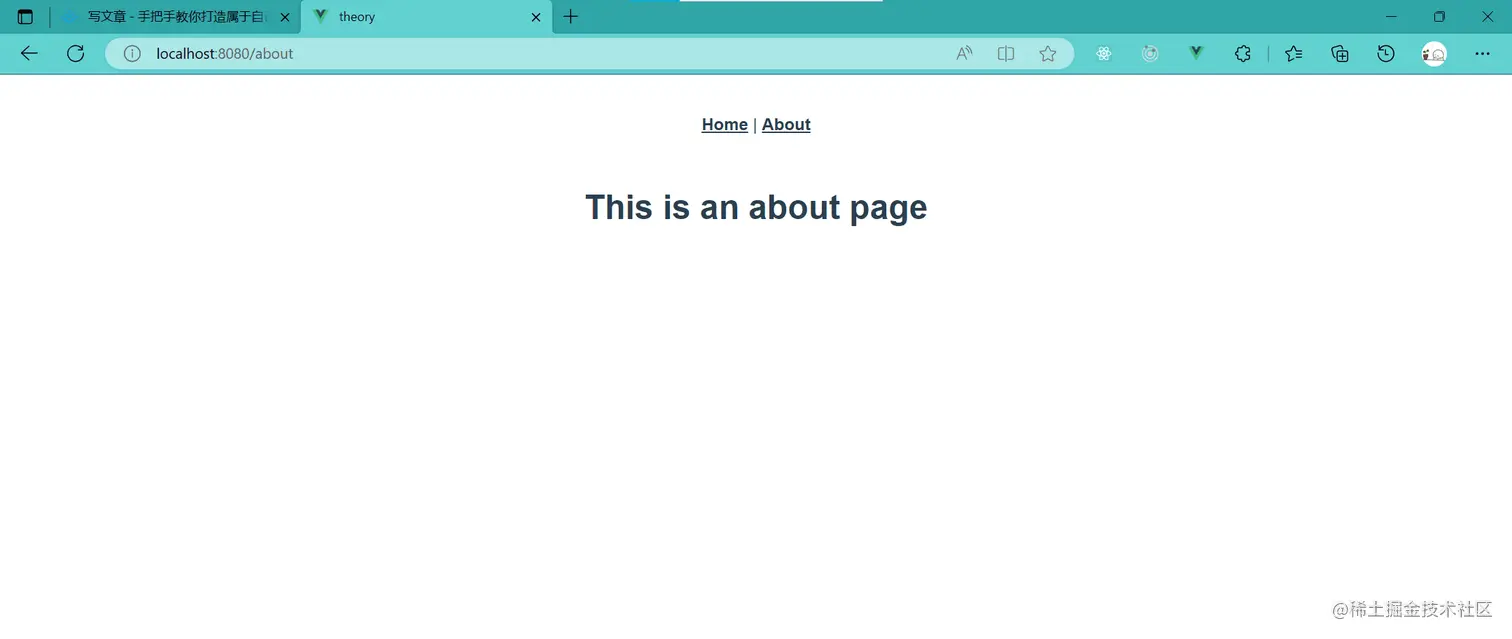Reload the current page
The image size is (1512, 639).
[75, 53]
